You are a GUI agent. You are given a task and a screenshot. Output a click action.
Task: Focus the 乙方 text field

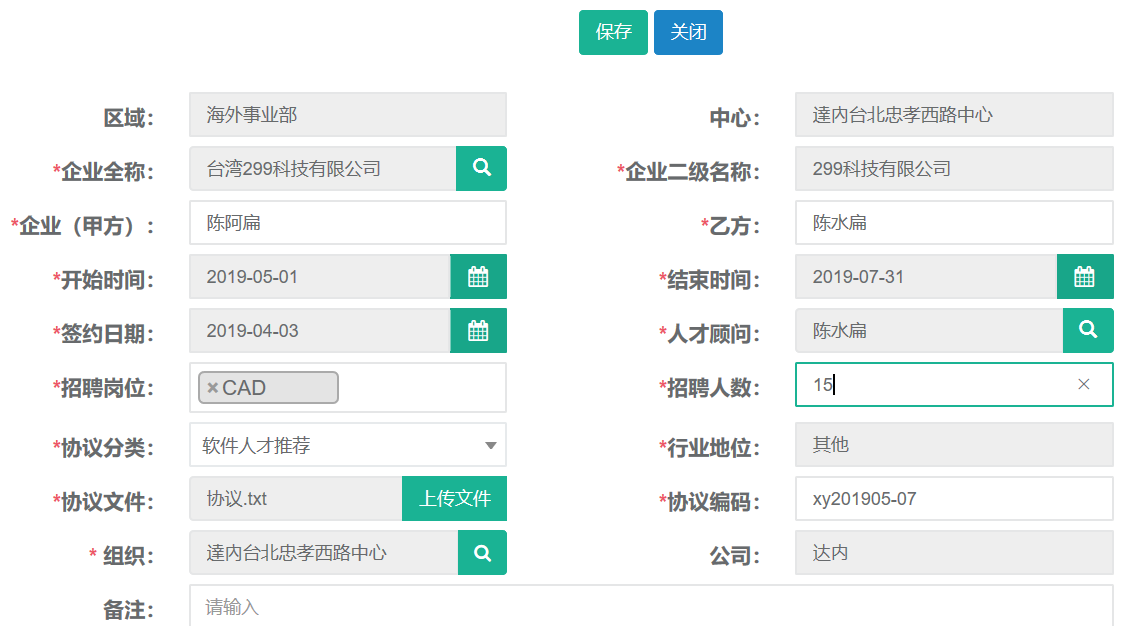point(953,223)
